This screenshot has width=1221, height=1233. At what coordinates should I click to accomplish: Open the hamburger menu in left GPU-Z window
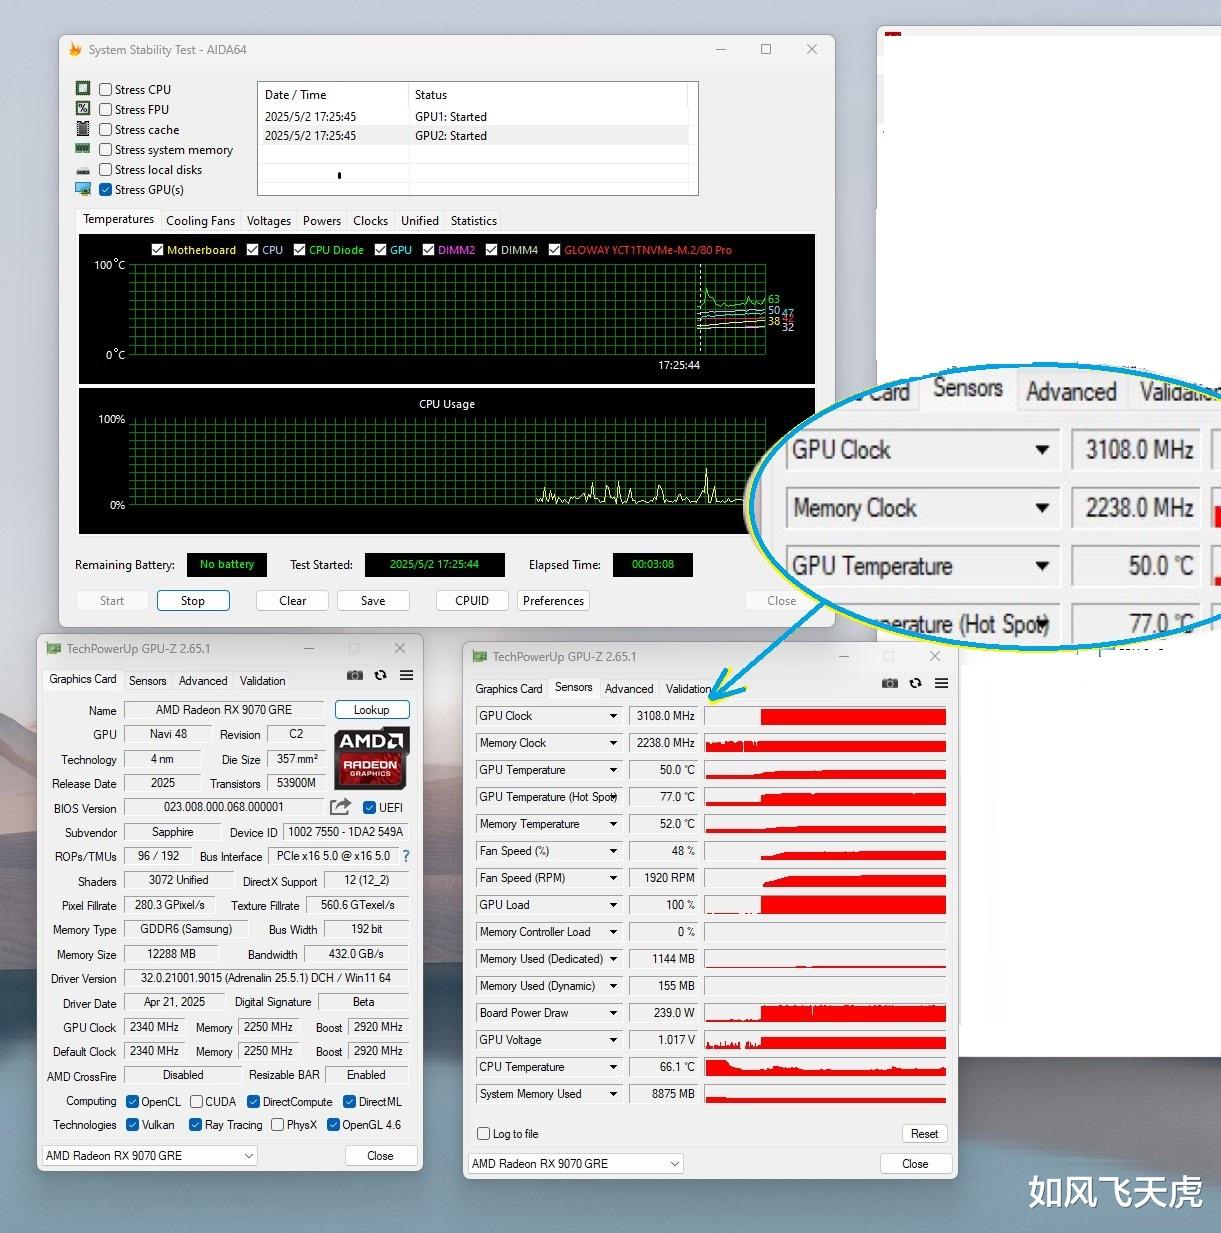pyautogui.click(x=406, y=676)
